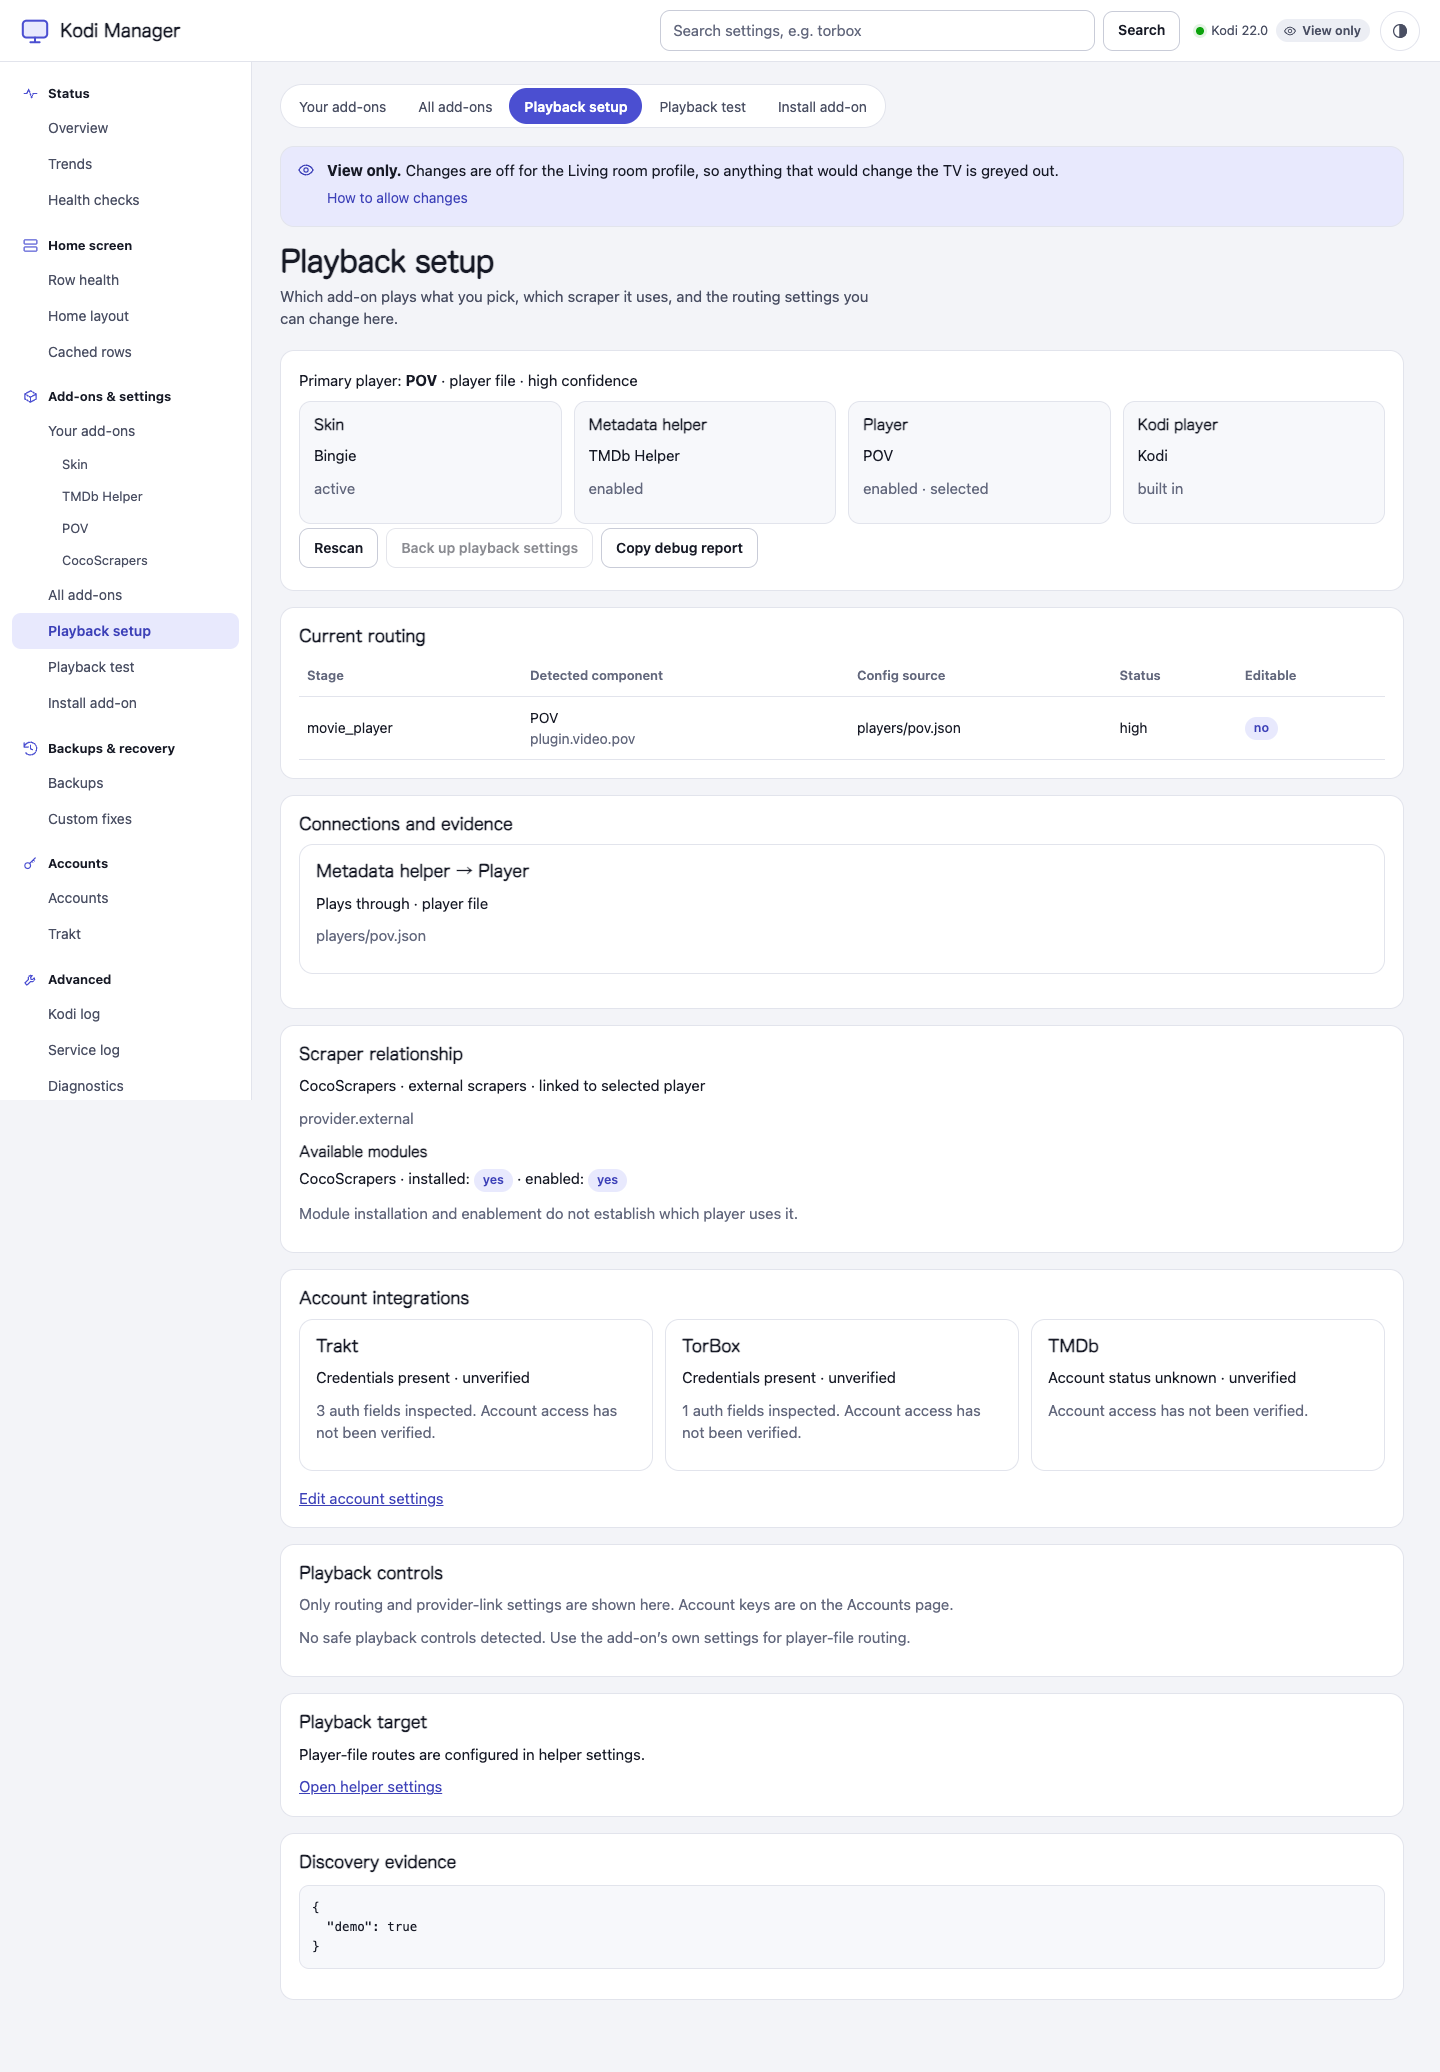This screenshot has width=1440, height=2072.
Task: Toggle the dark/light theme icon
Action: click(x=1400, y=31)
